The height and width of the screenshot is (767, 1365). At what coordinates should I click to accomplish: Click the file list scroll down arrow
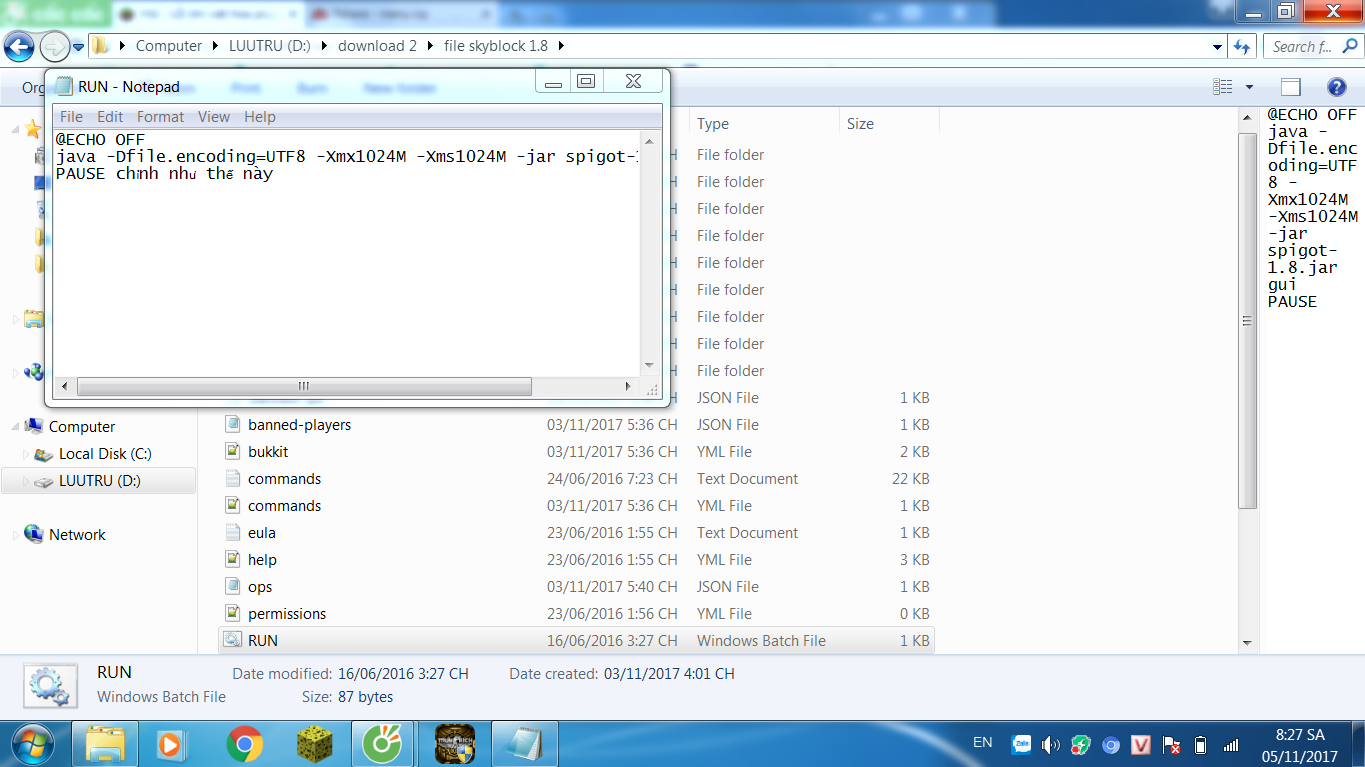click(1247, 643)
